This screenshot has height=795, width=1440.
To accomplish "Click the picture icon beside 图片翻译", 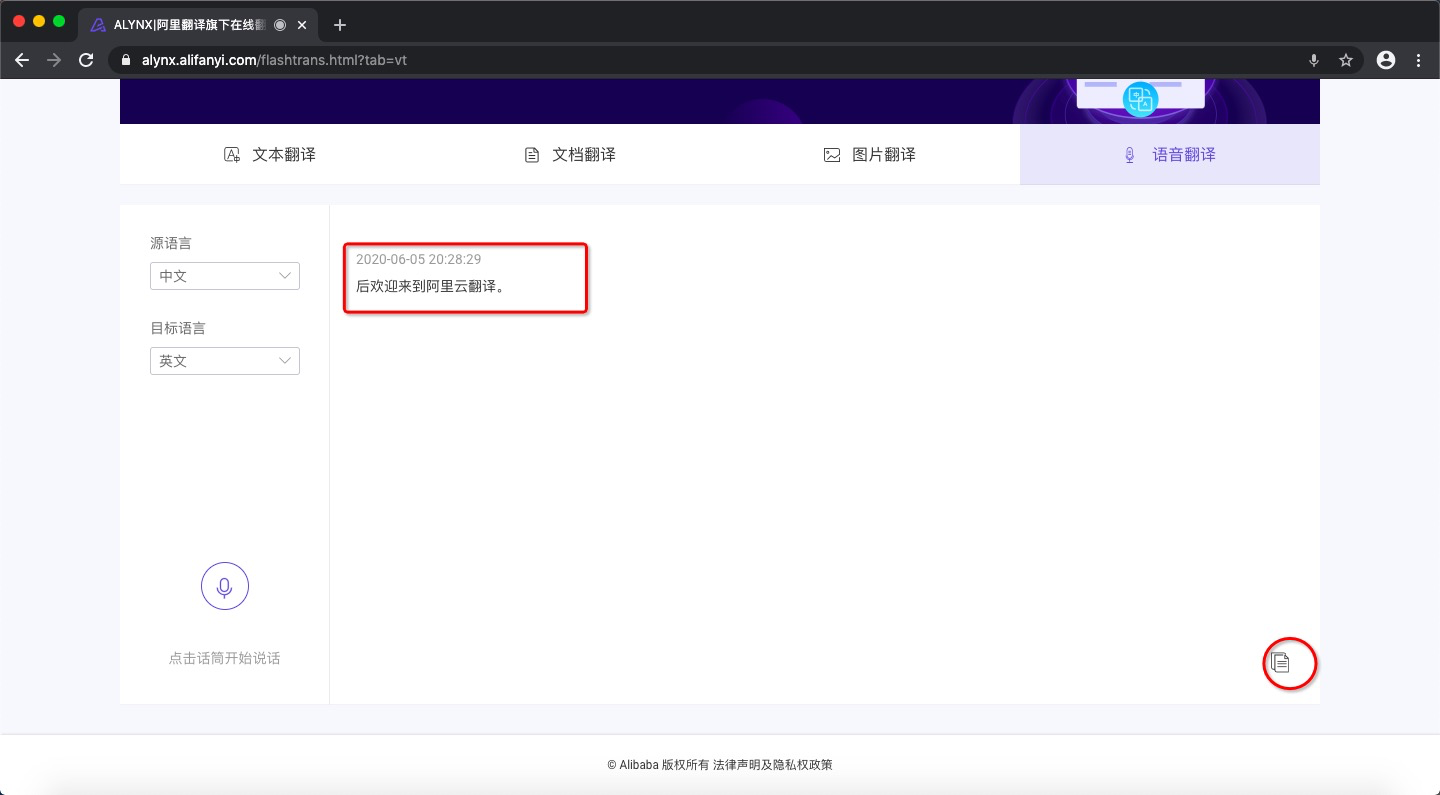I will pos(832,155).
